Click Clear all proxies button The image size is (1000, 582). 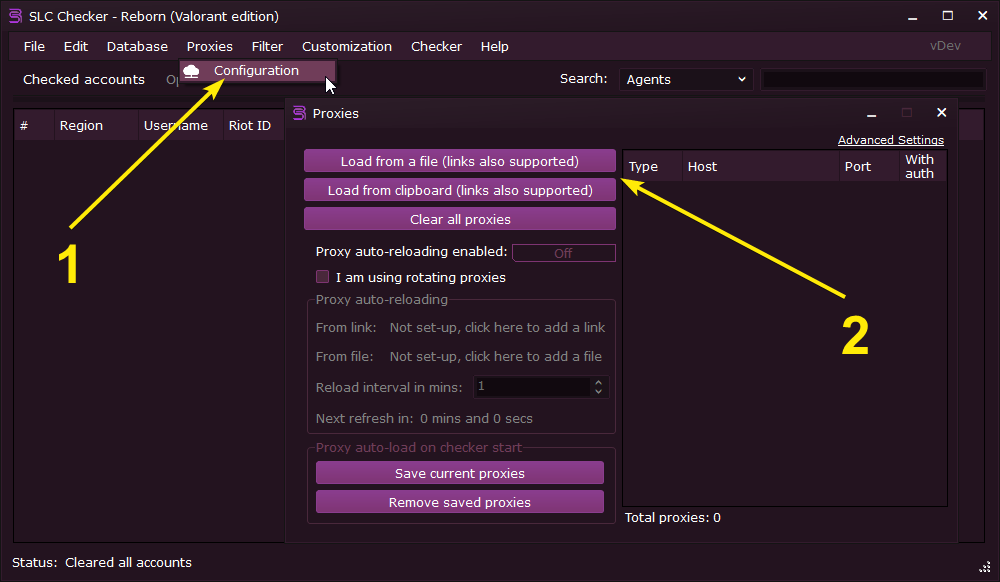pos(459,219)
